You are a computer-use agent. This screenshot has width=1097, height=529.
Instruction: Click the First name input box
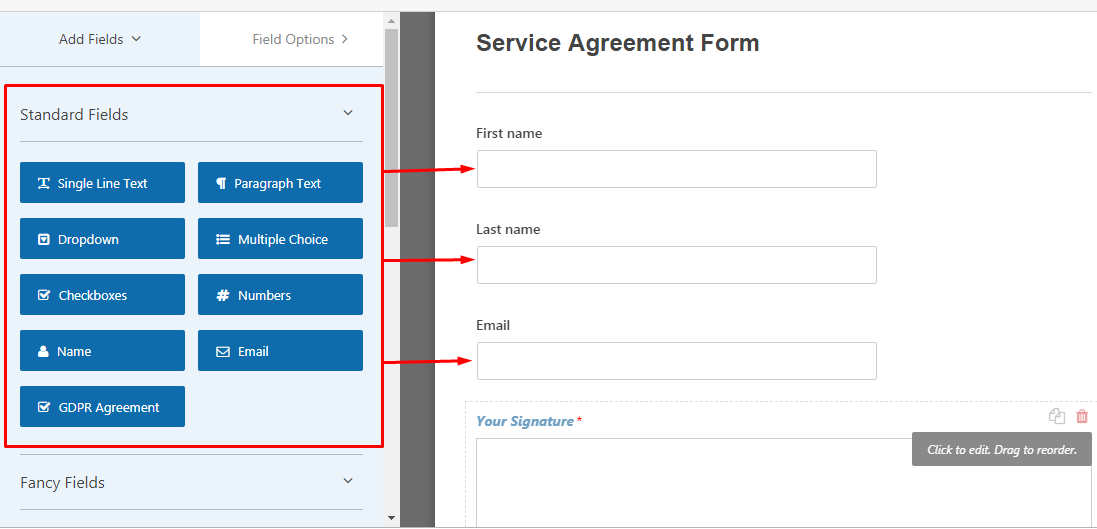676,169
